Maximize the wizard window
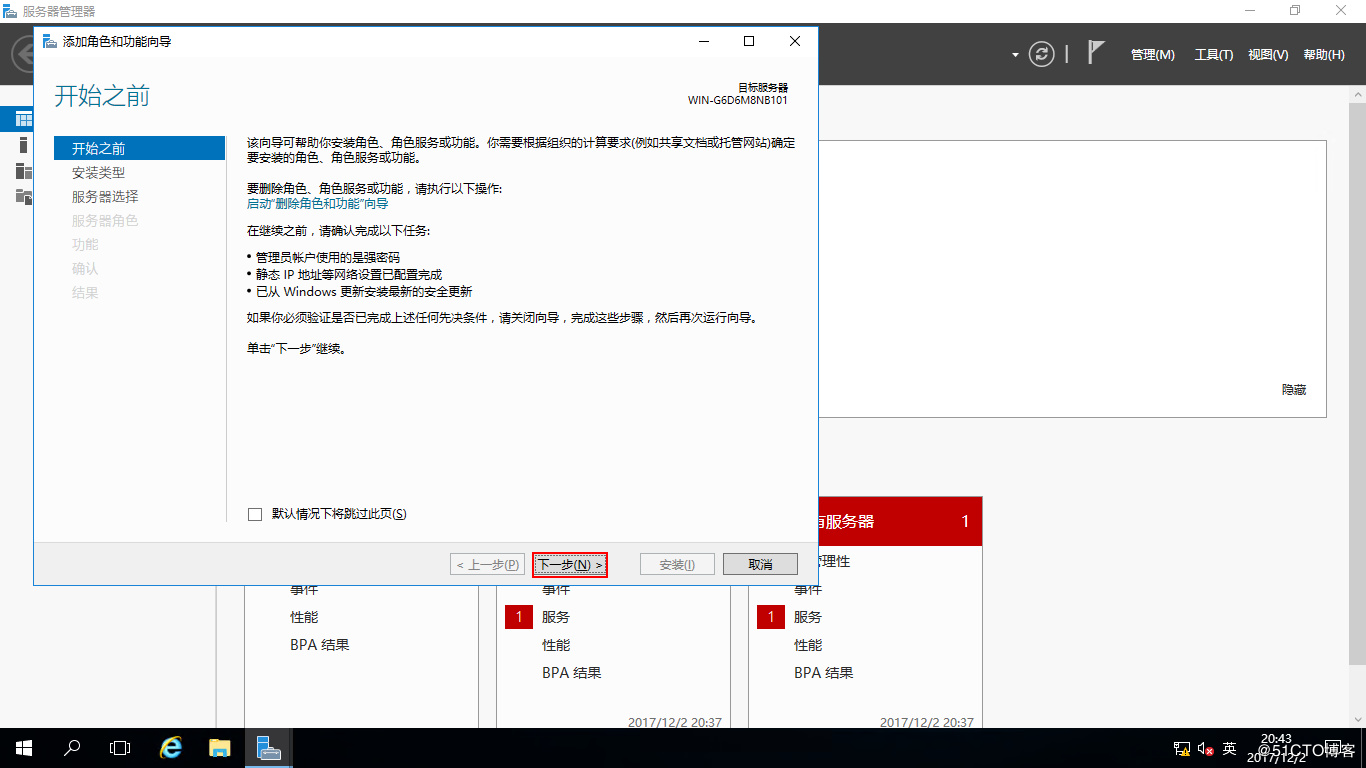The height and width of the screenshot is (768, 1366). click(749, 41)
